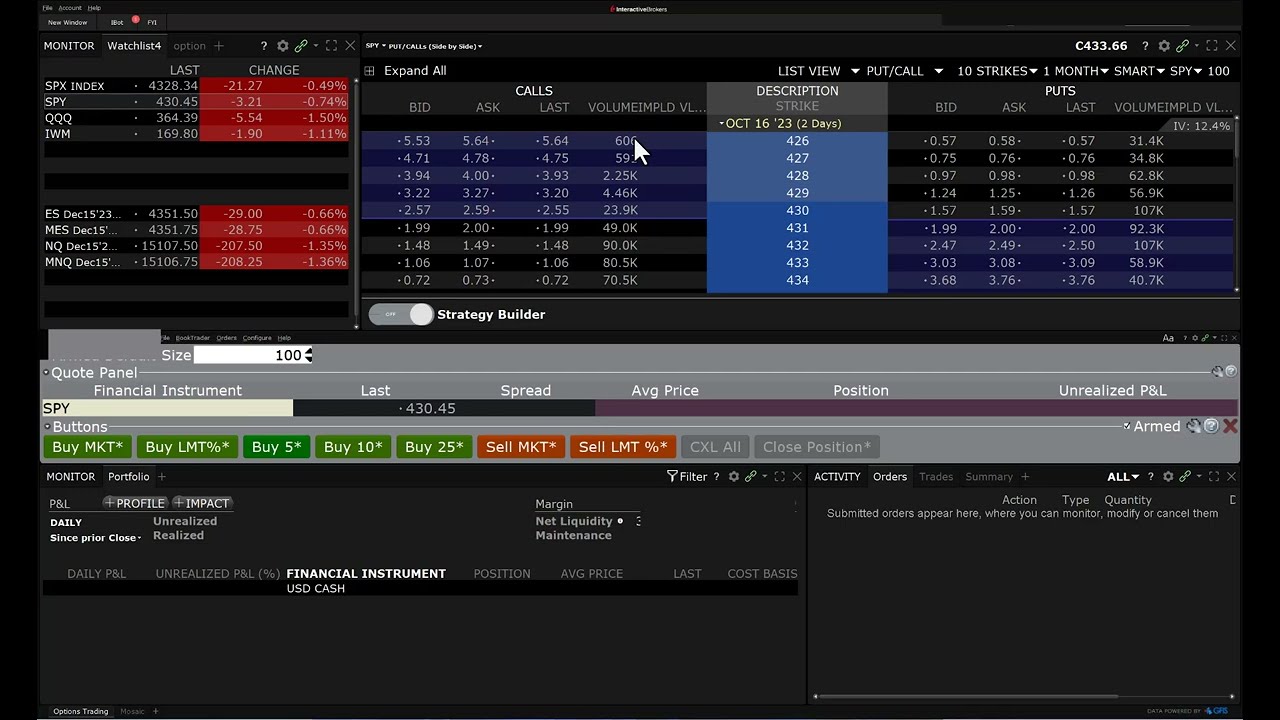Click the Expand All grid icon
Screen dimensions: 1280x720
[x=370, y=71]
